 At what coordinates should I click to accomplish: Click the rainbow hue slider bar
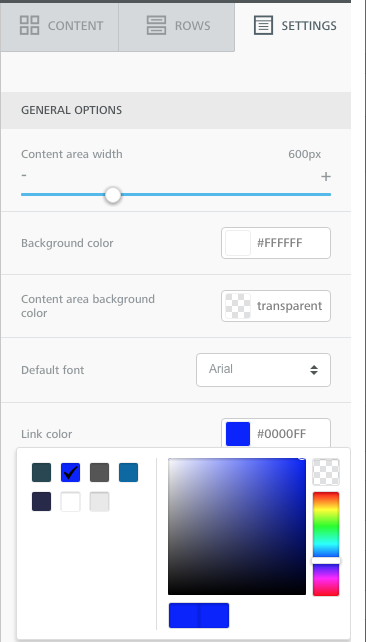click(x=326, y=544)
